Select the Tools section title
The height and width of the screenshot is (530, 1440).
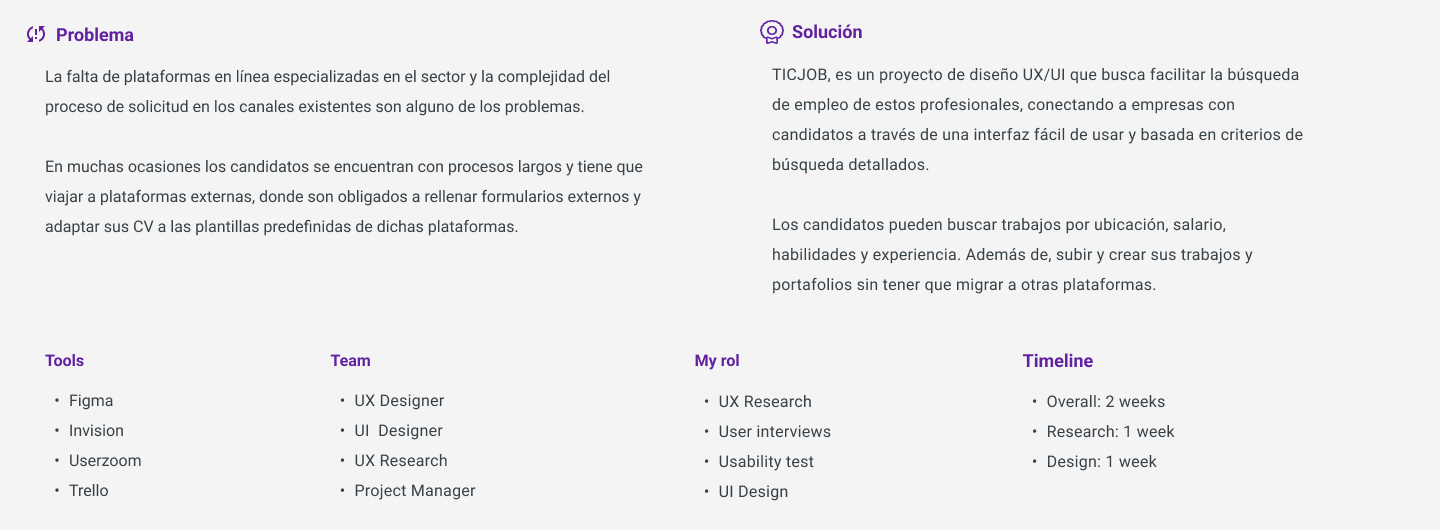(65, 361)
